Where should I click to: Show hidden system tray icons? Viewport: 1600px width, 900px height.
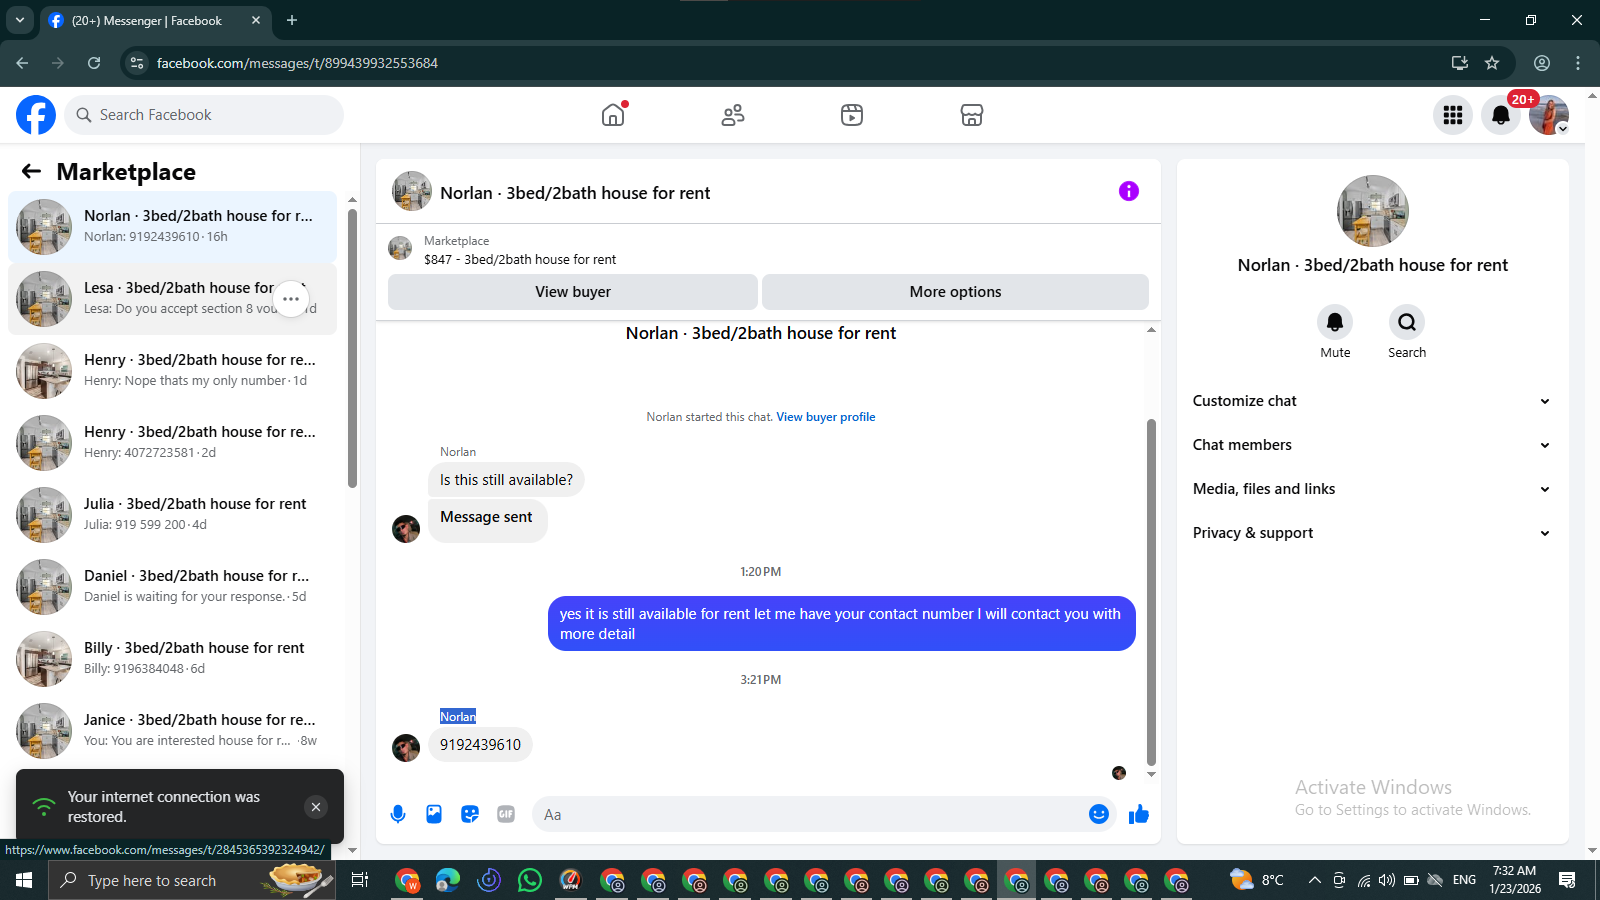[1314, 880]
